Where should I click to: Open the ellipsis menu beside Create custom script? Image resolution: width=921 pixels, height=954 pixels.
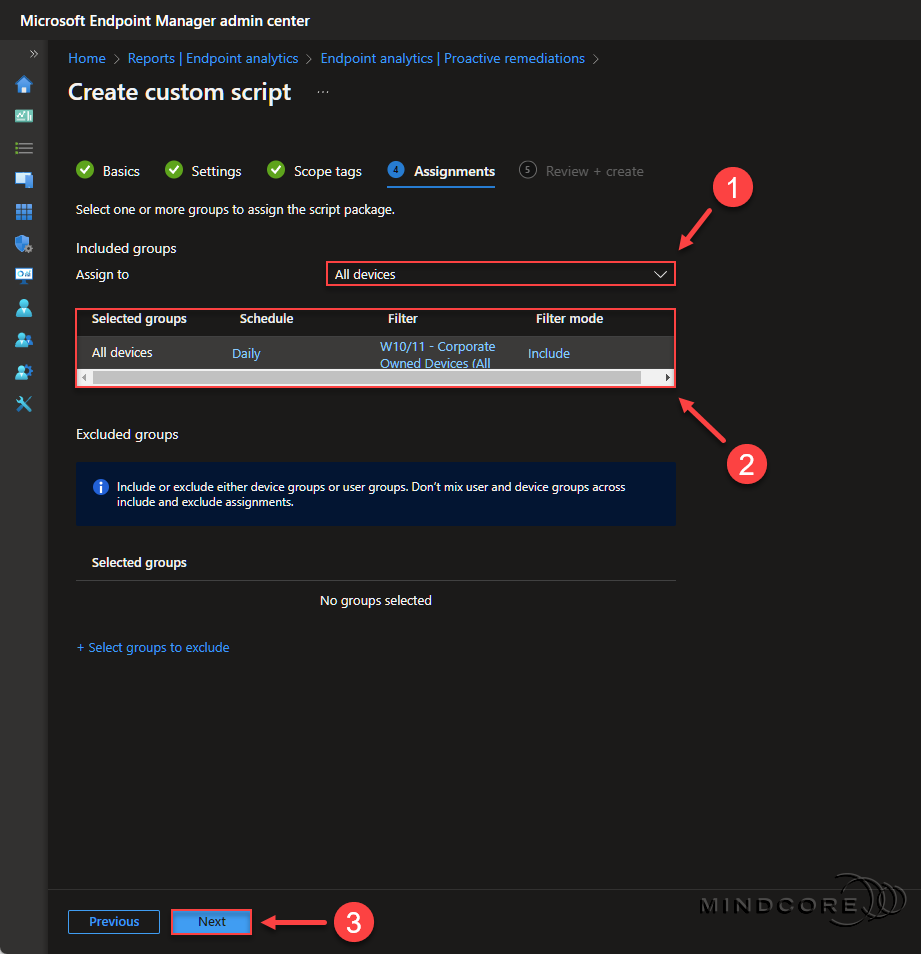pyautogui.click(x=322, y=91)
